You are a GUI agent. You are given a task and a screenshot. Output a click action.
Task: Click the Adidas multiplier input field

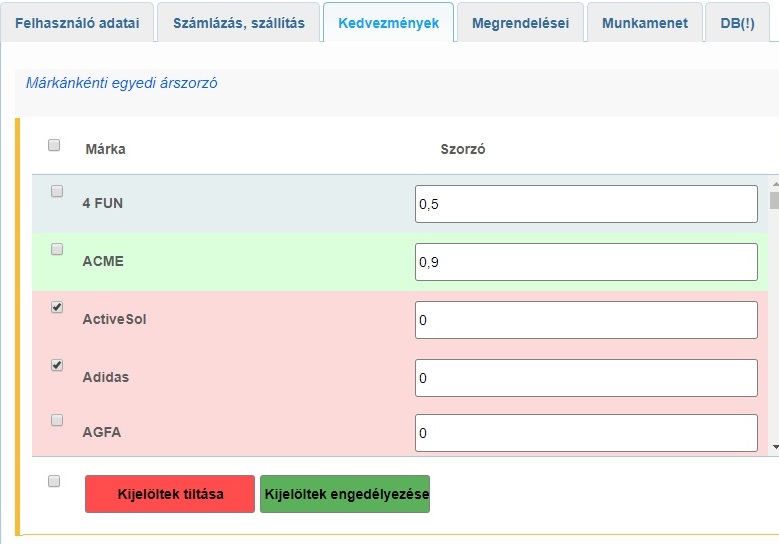coord(586,378)
